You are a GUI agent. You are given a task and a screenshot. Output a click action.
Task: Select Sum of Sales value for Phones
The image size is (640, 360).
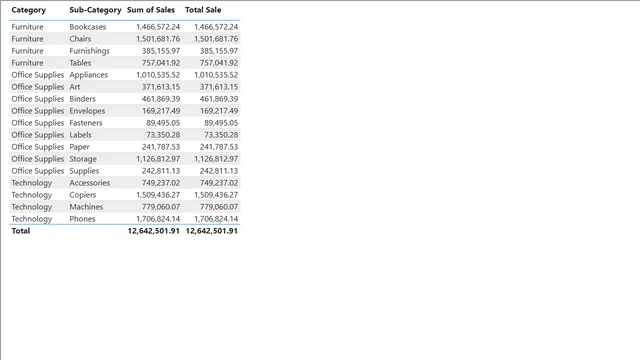[x=158, y=219]
